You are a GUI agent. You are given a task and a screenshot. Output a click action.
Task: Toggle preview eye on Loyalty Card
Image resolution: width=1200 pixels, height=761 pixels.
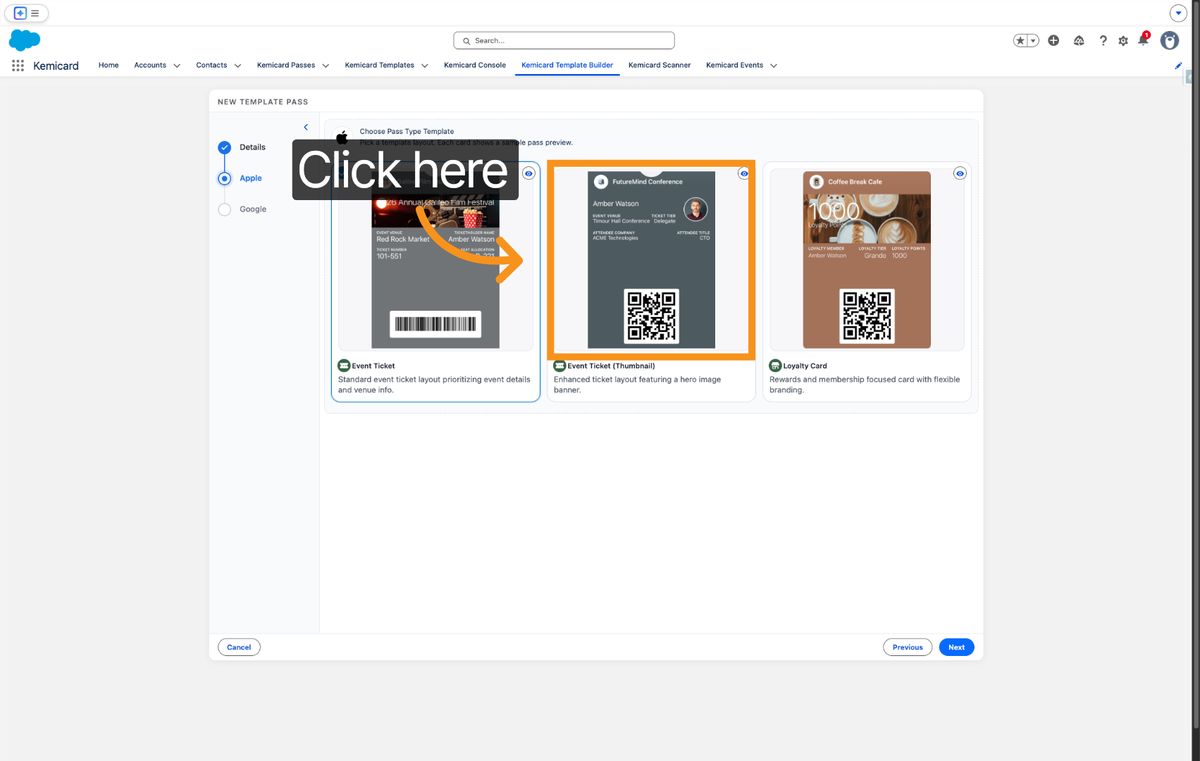click(960, 173)
